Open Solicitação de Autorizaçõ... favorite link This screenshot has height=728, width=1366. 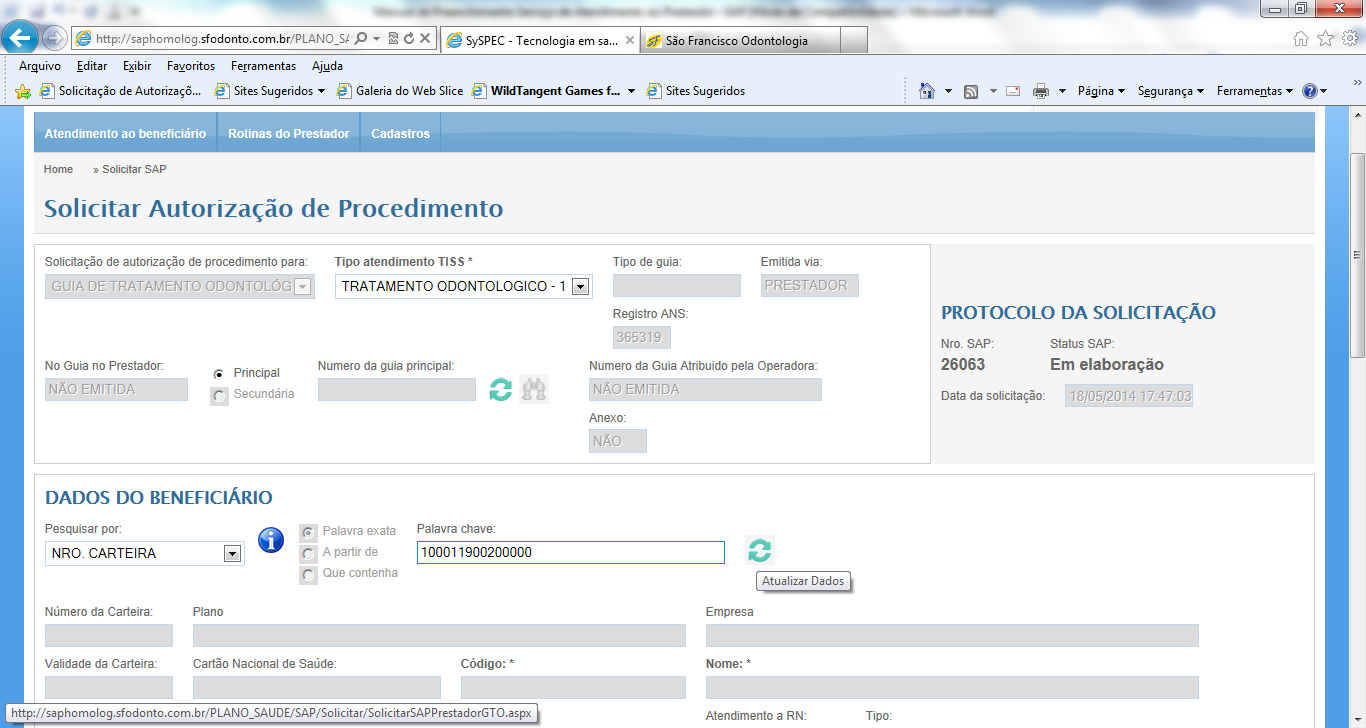click(121, 91)
